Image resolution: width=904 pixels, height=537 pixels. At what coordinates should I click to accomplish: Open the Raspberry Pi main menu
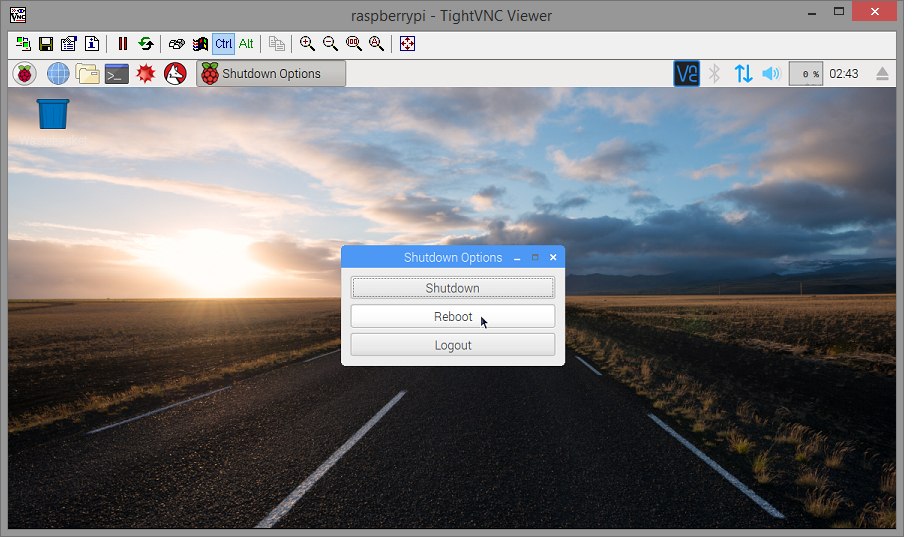(x=24, y=74)
